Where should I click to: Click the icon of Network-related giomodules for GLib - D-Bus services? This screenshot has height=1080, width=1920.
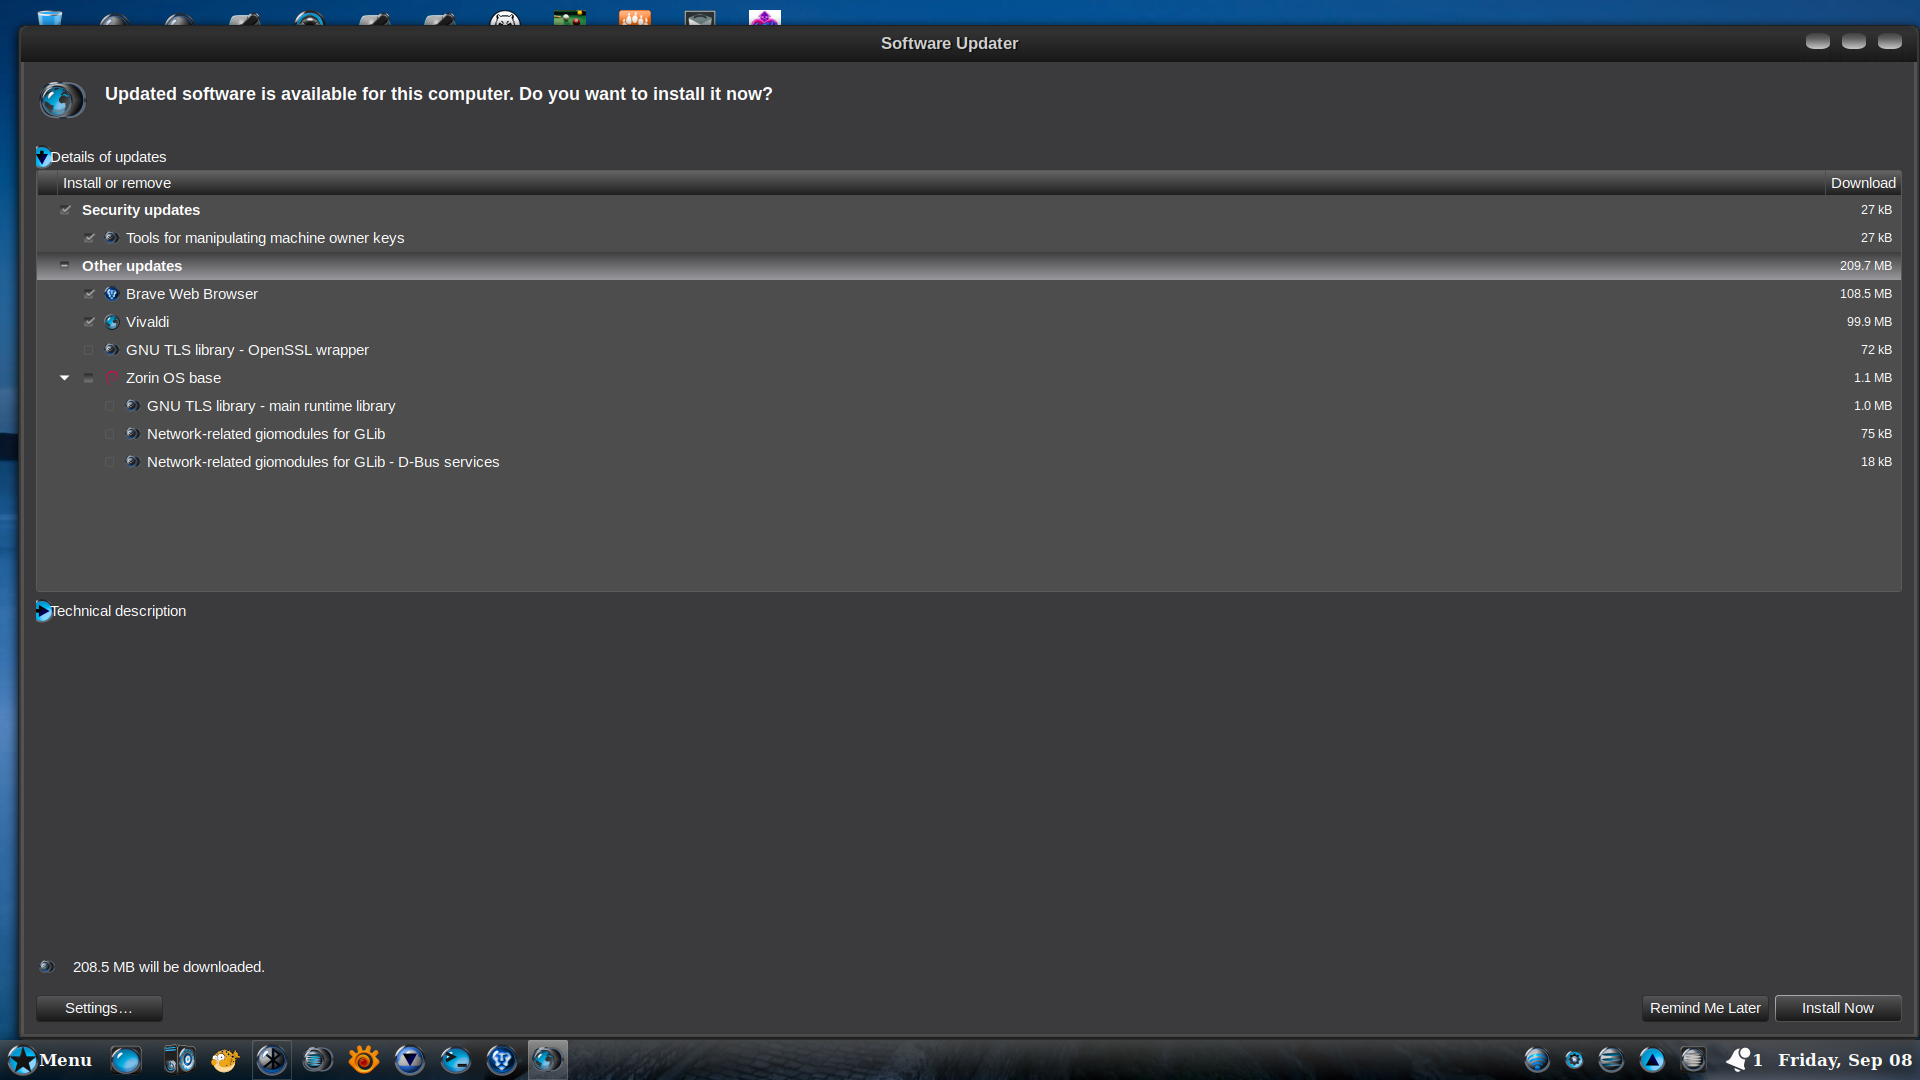(x=133, y=462)
